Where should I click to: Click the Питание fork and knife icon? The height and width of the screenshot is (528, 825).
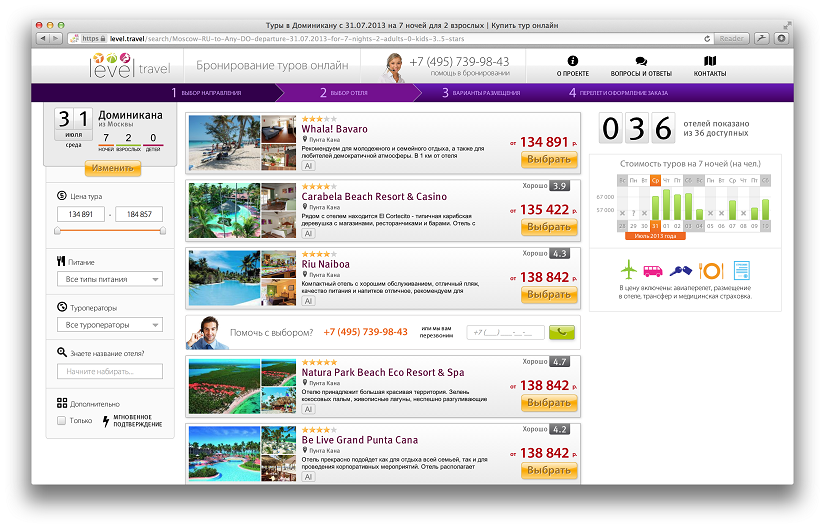[61, 261]
